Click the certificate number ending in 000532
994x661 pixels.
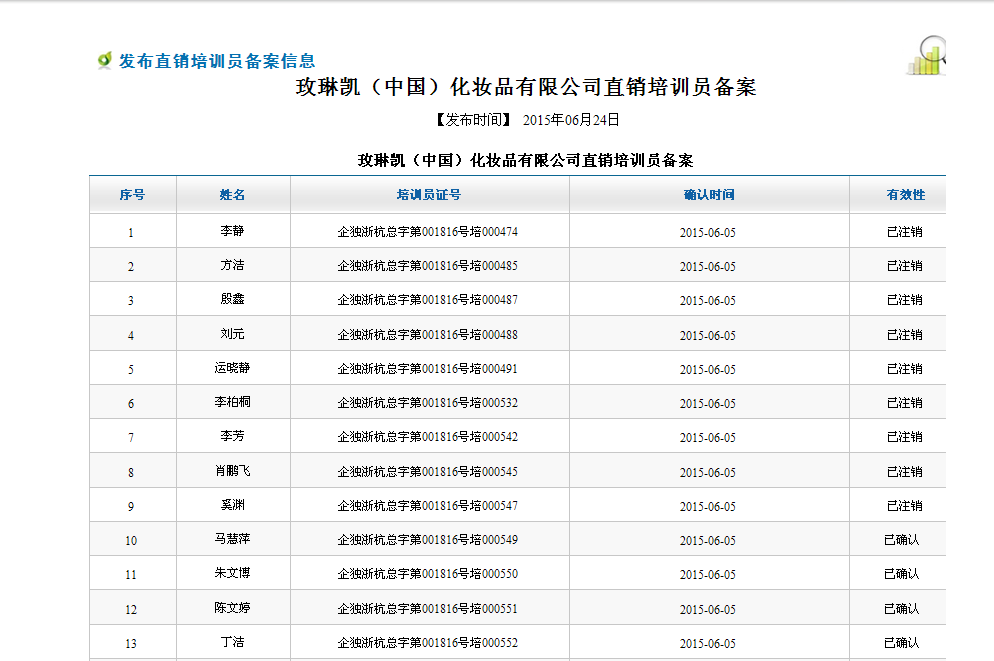(x=428, y=403)
